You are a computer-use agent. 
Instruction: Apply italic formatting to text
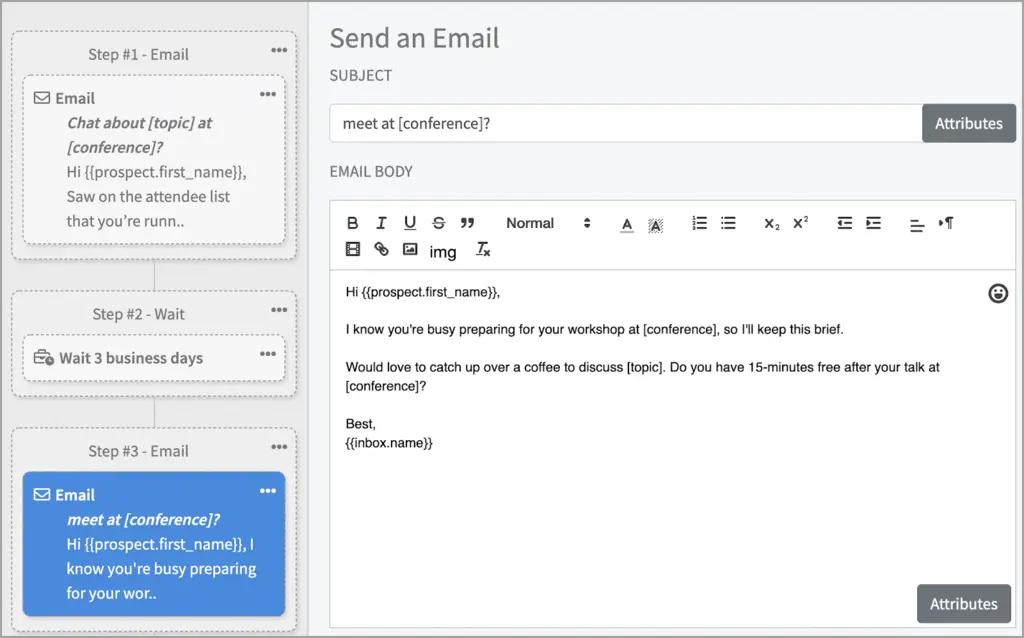[x=381, y=223]
